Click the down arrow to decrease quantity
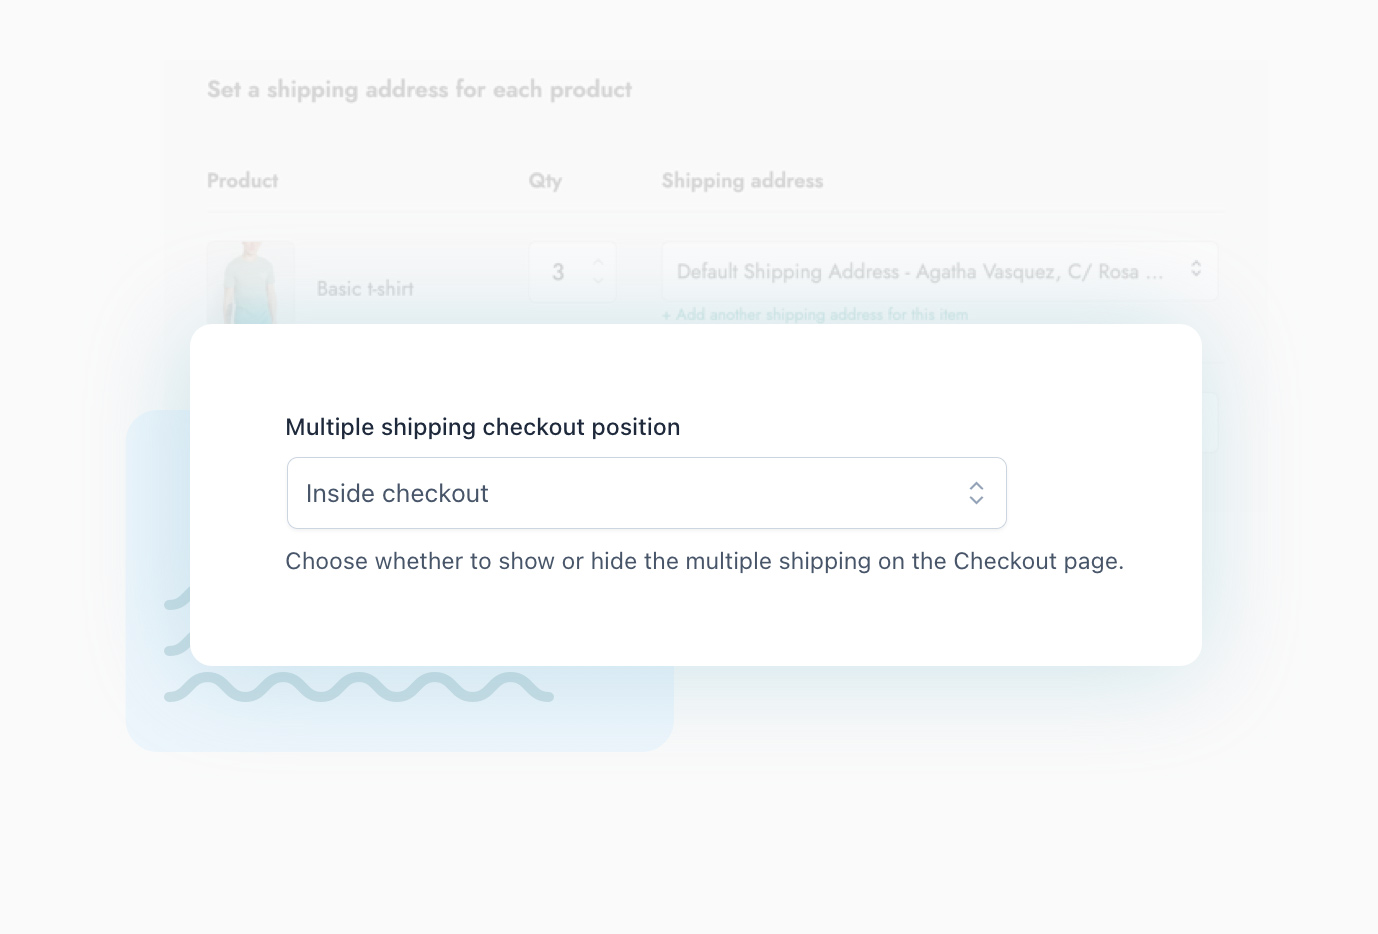The height and width of the screenshot is (934, 1378). tap(598, 282)
